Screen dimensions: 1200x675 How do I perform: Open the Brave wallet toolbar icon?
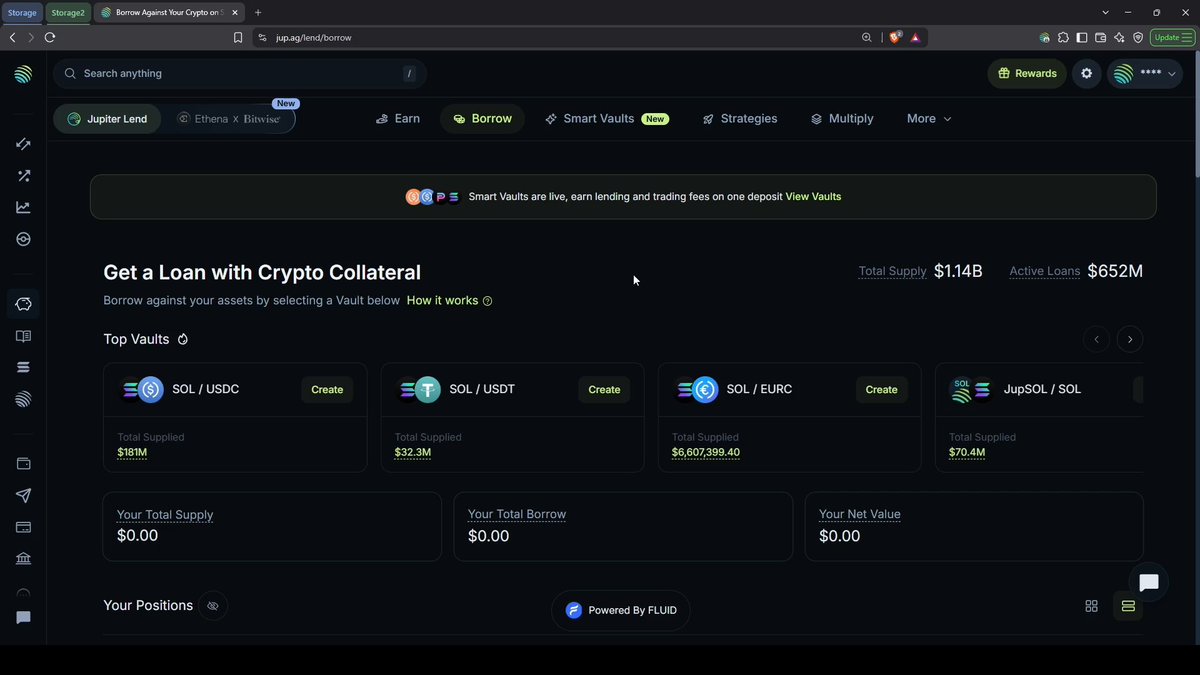click(x=1101, y=38)
